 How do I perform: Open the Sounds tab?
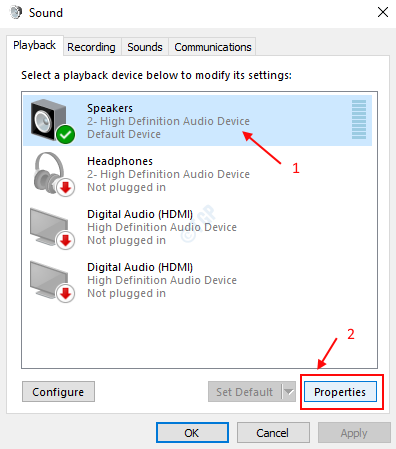click(x=145, y=47)
